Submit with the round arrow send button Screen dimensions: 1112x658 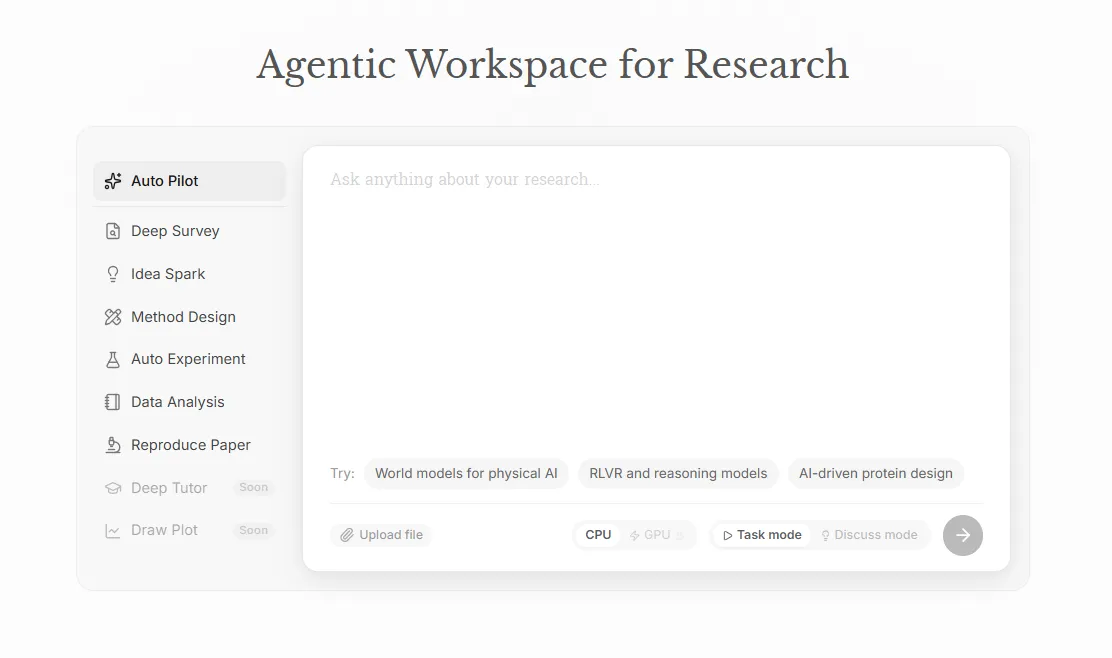(962, 535)
